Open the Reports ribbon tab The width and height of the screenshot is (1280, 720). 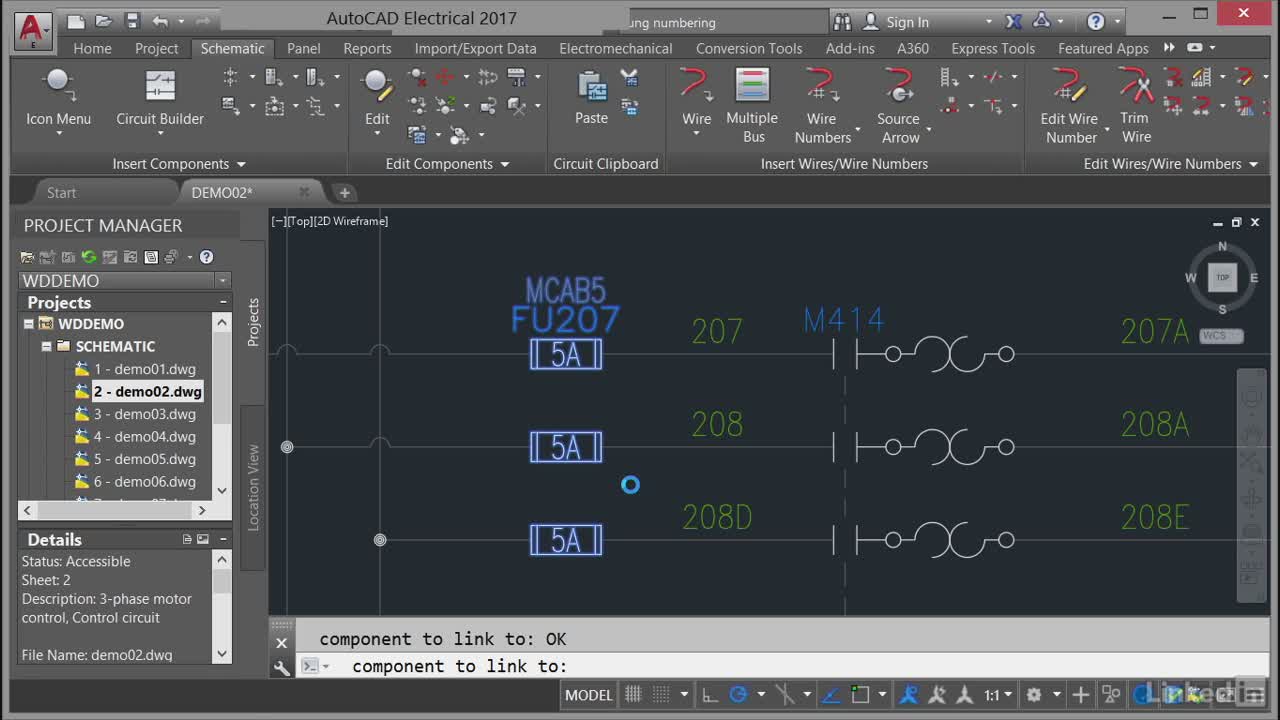click(367, 48)
